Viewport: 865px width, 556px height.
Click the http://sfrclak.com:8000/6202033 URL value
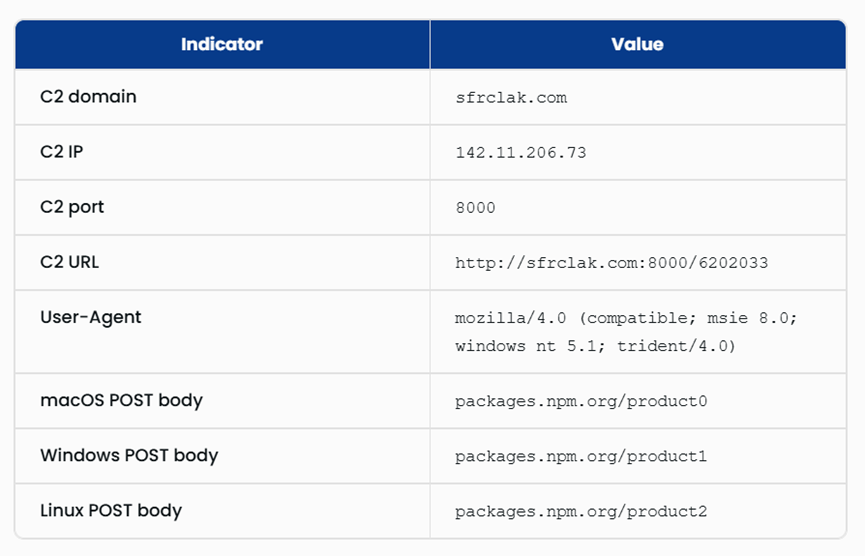coord(611,263)
